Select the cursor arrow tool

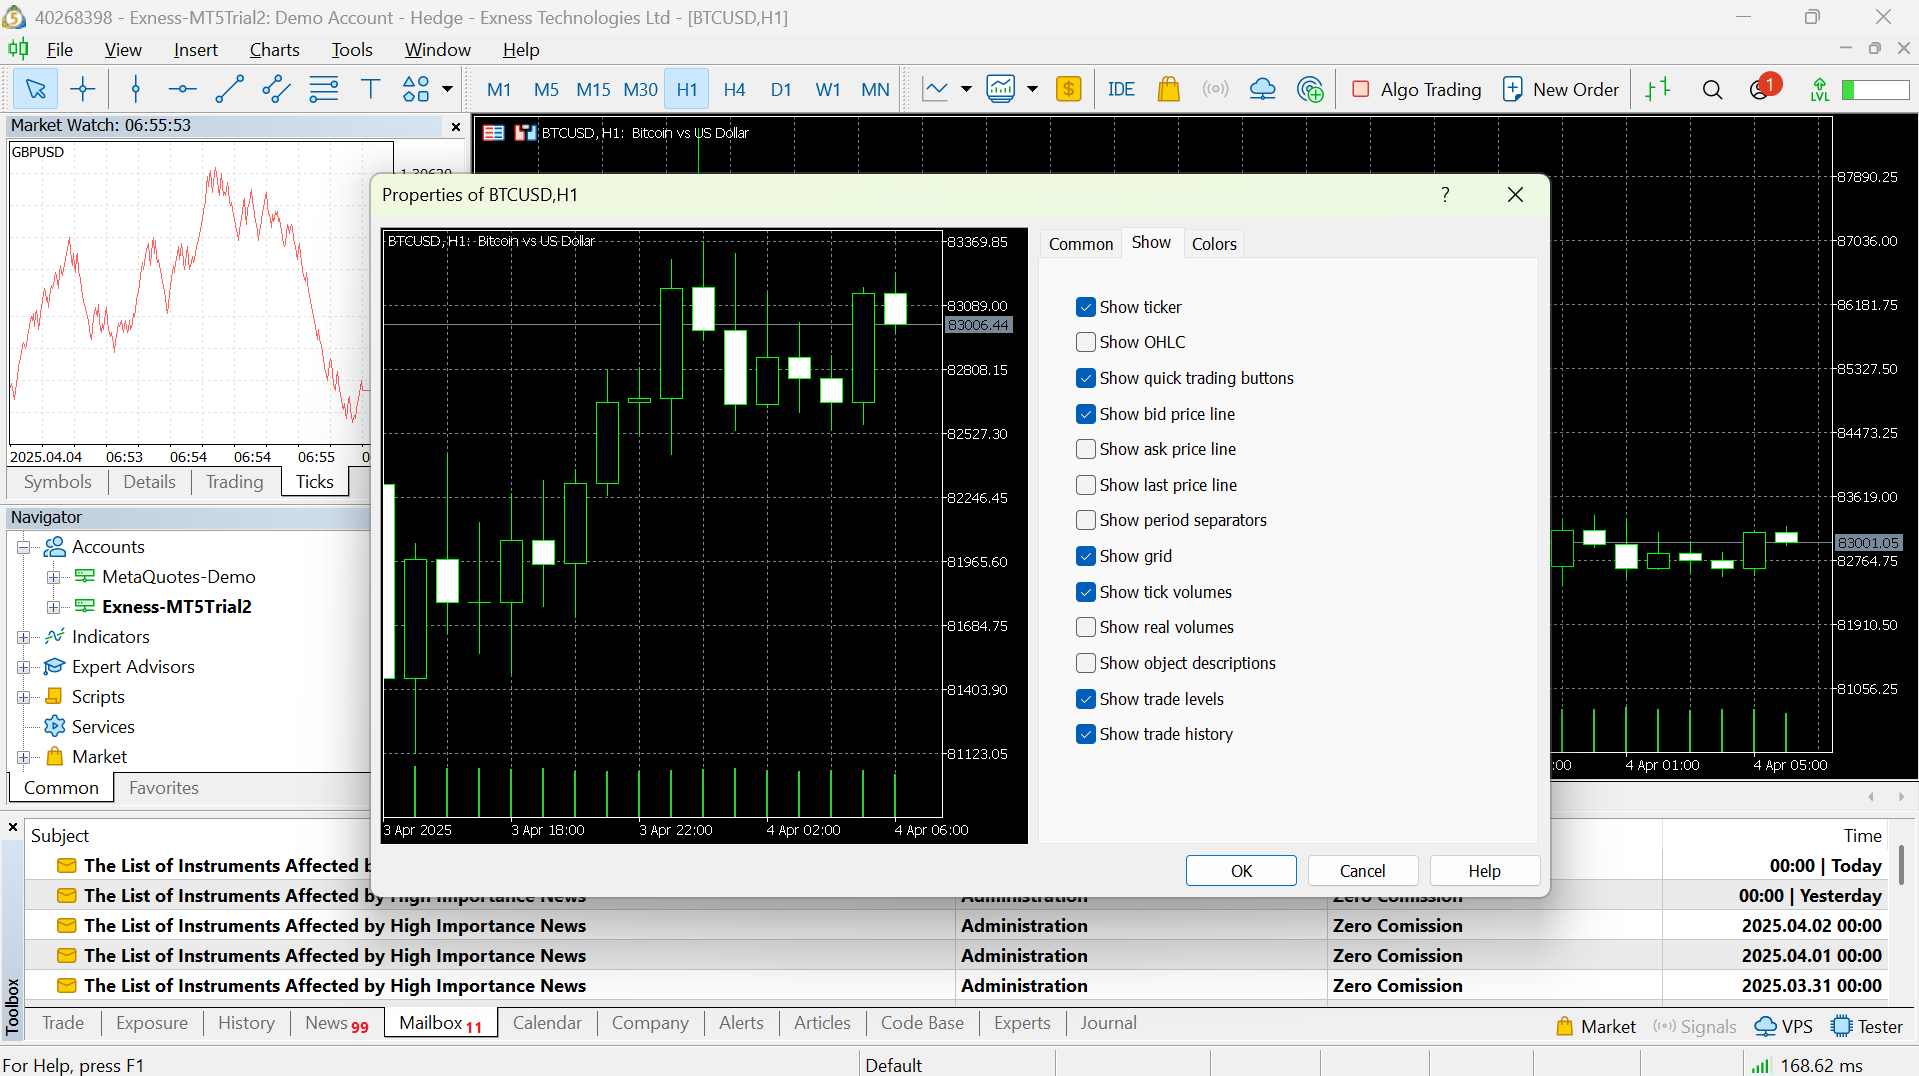click(x=35, y=90)
